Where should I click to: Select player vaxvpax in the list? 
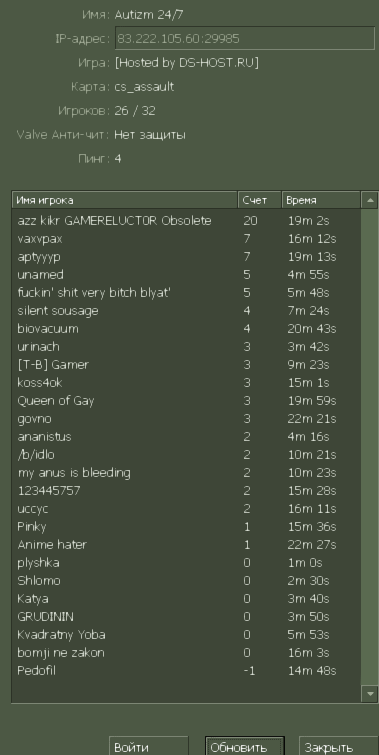coord(186,239)
